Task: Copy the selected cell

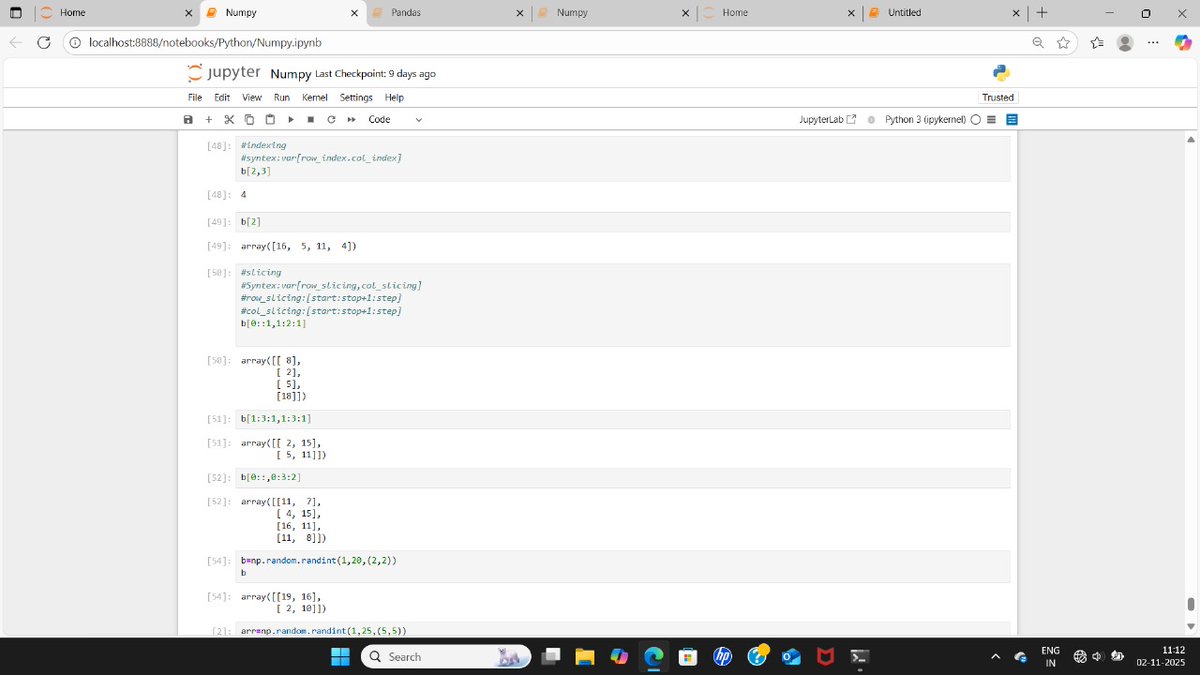Action: 249,119
